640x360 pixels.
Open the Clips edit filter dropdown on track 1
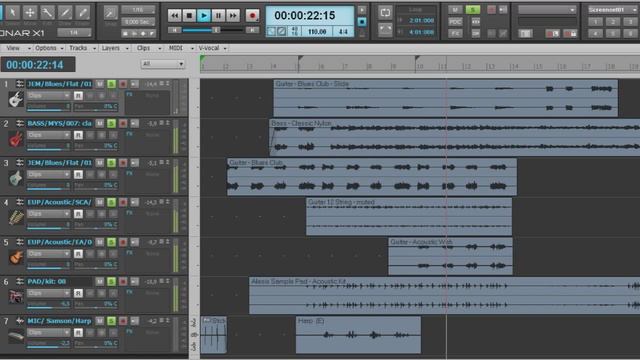(49, 96)
